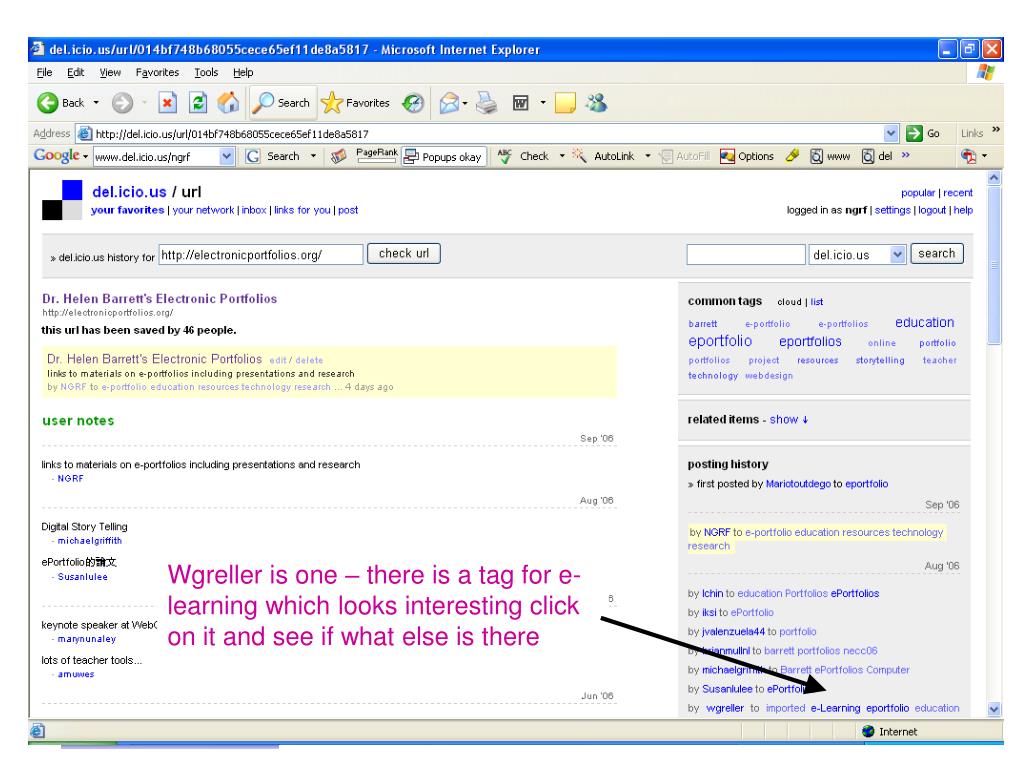
Task: Switch common tags to list view
Action: (817, 302)
